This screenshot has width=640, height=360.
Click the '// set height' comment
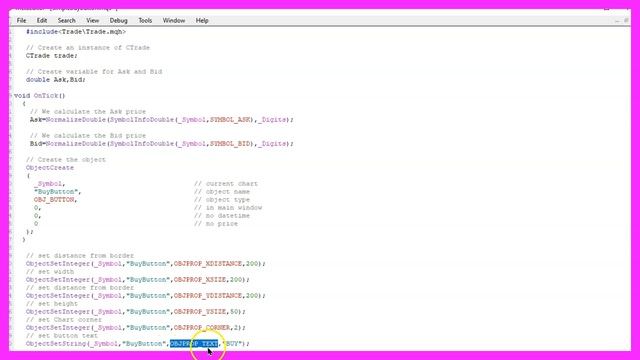click(x=51, y=304)
